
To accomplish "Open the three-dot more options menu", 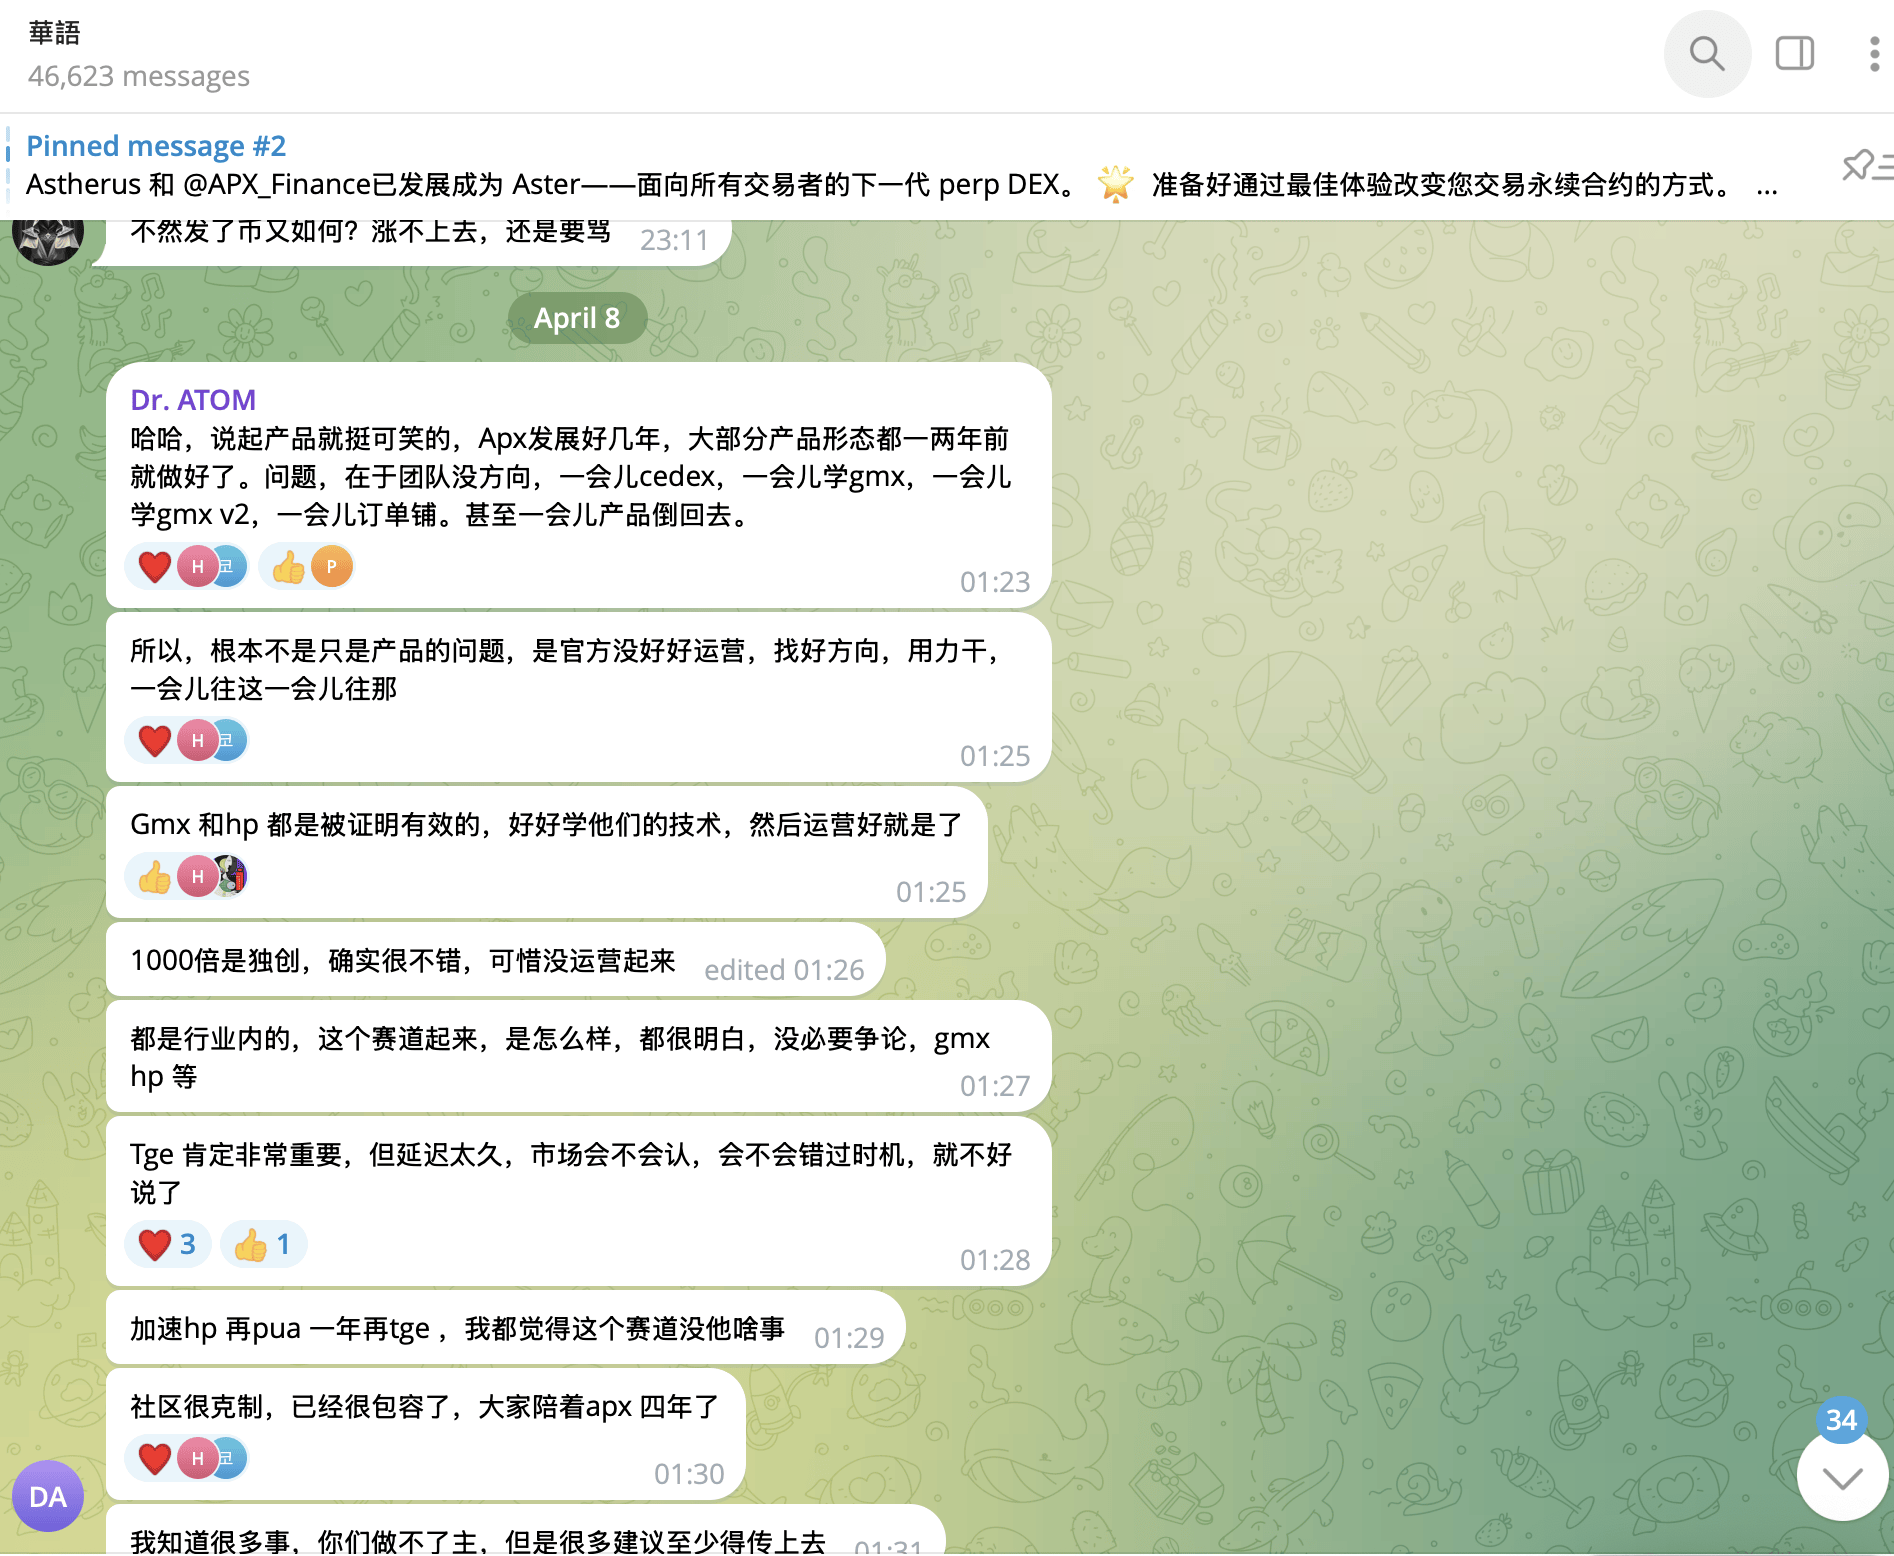I will tap(1874, 54).
